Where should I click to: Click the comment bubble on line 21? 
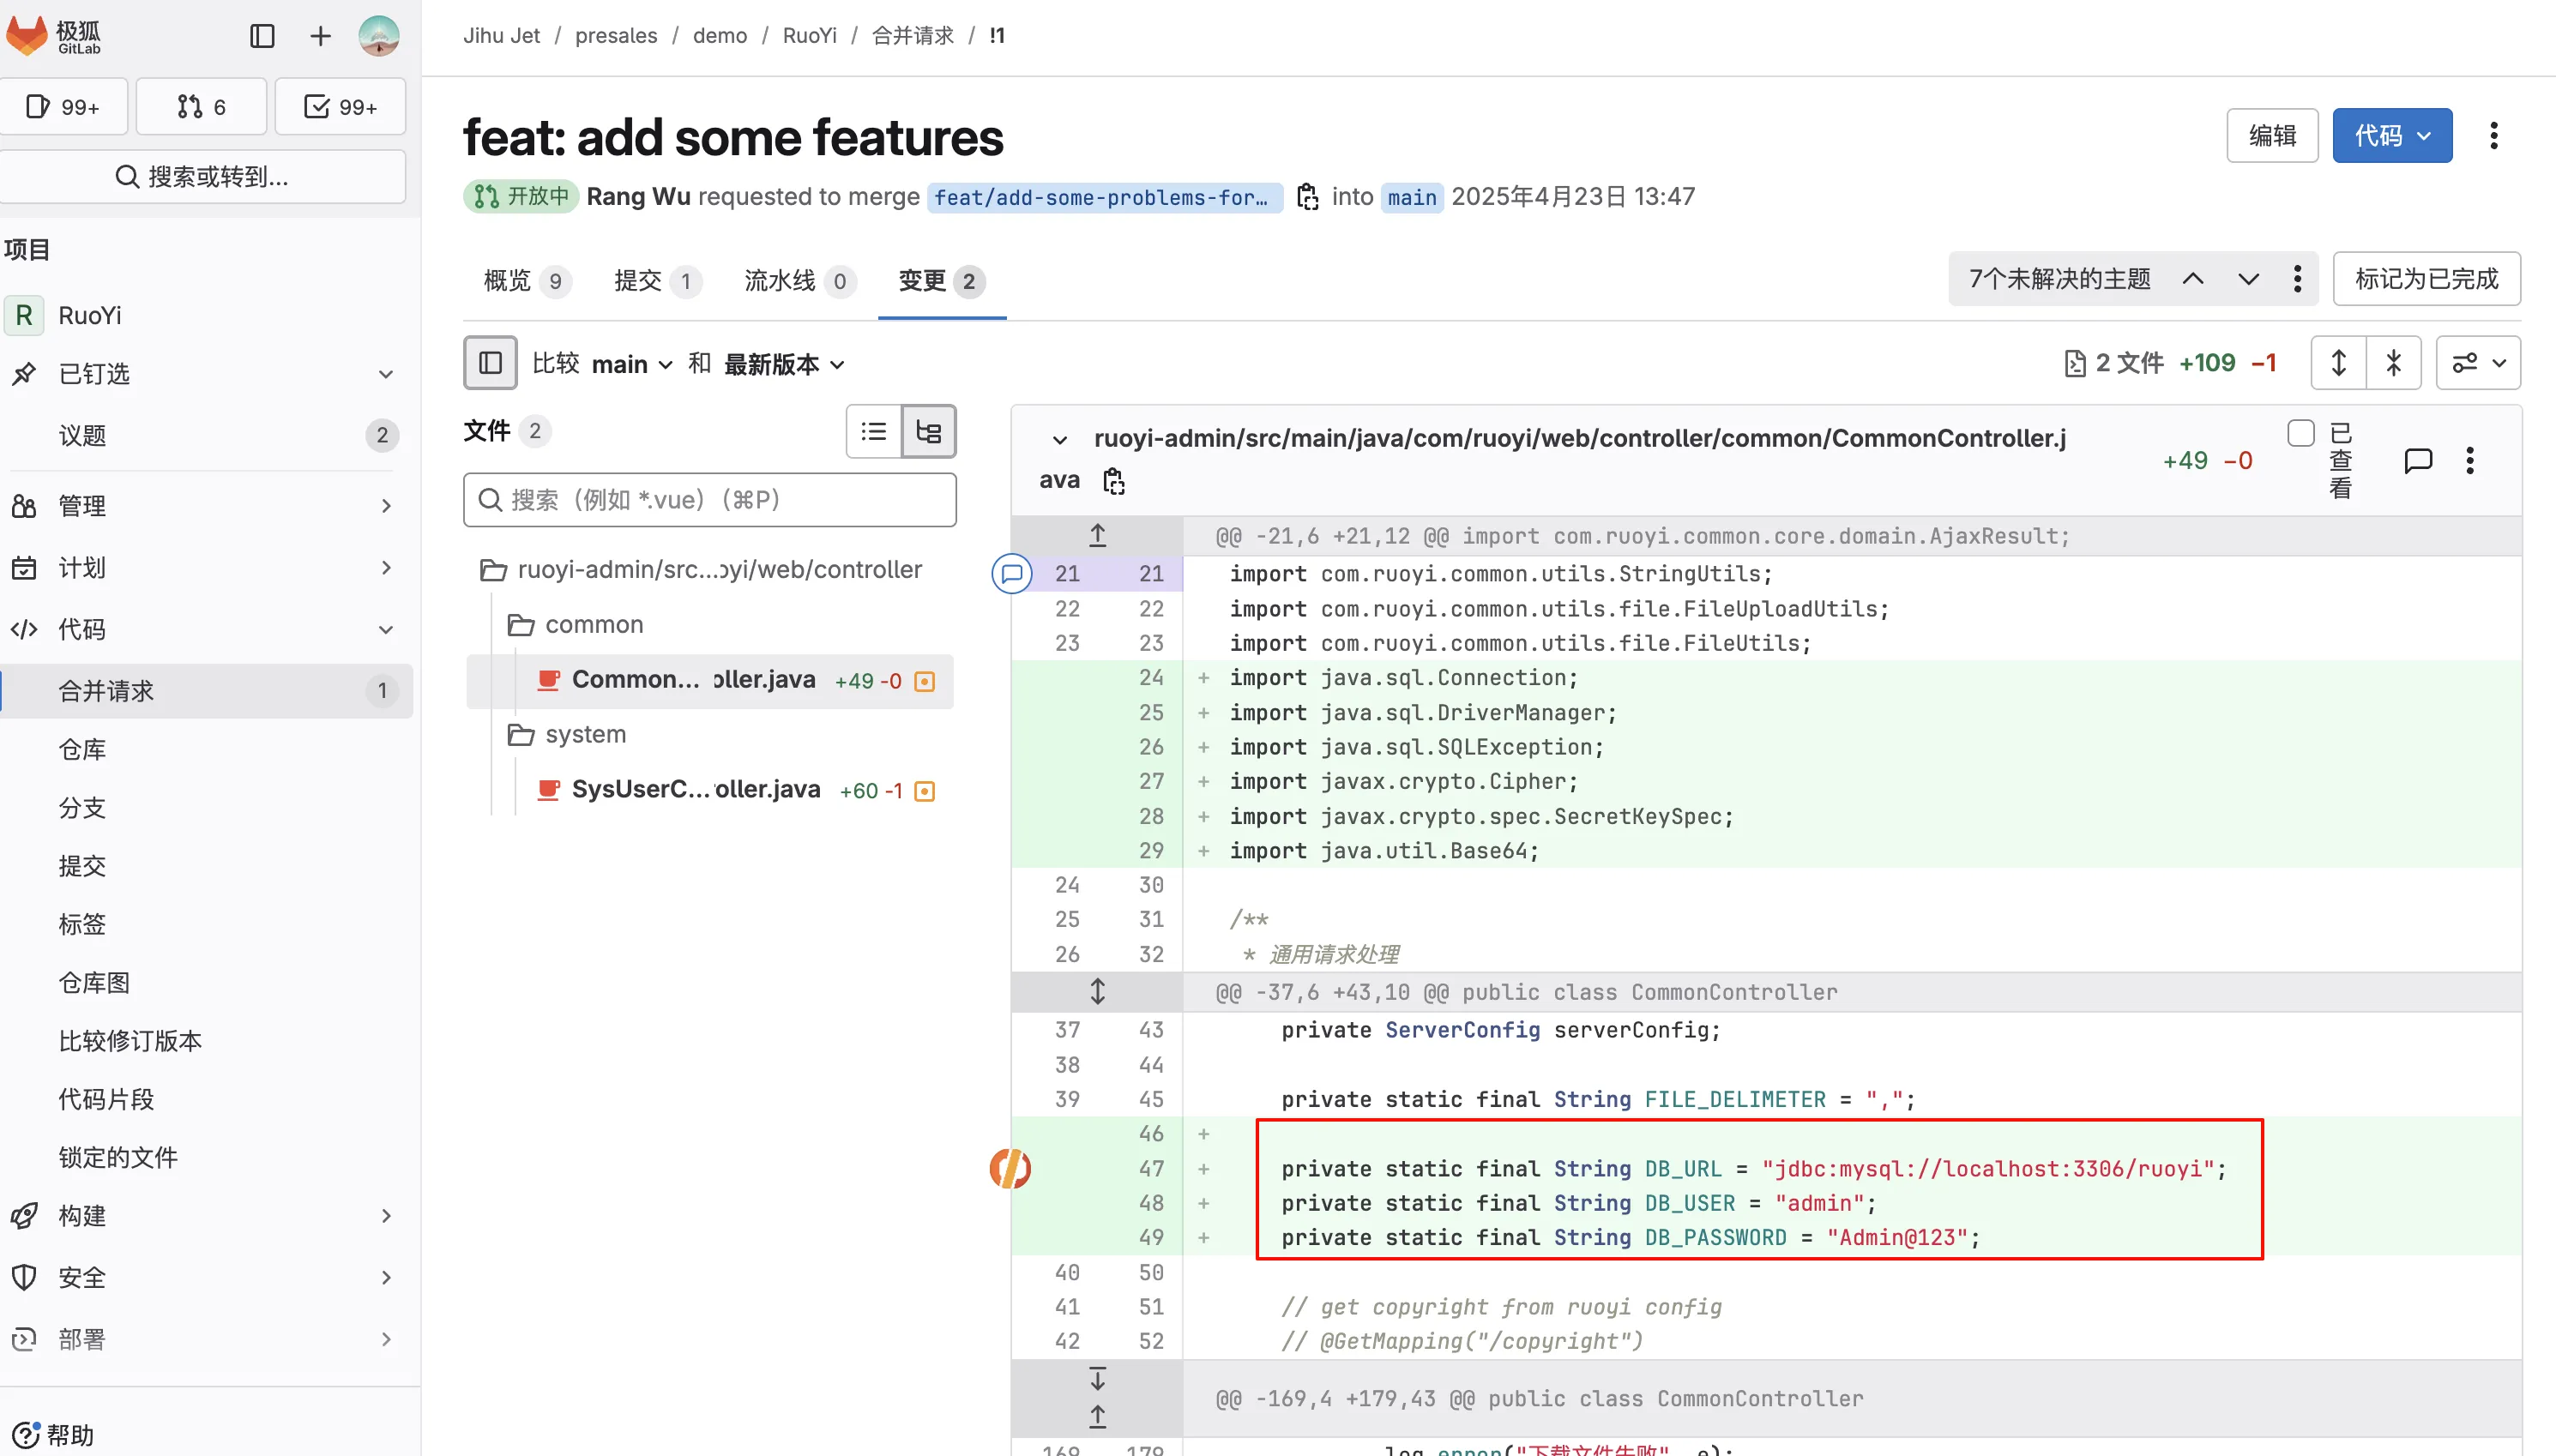click(1011, 574)
